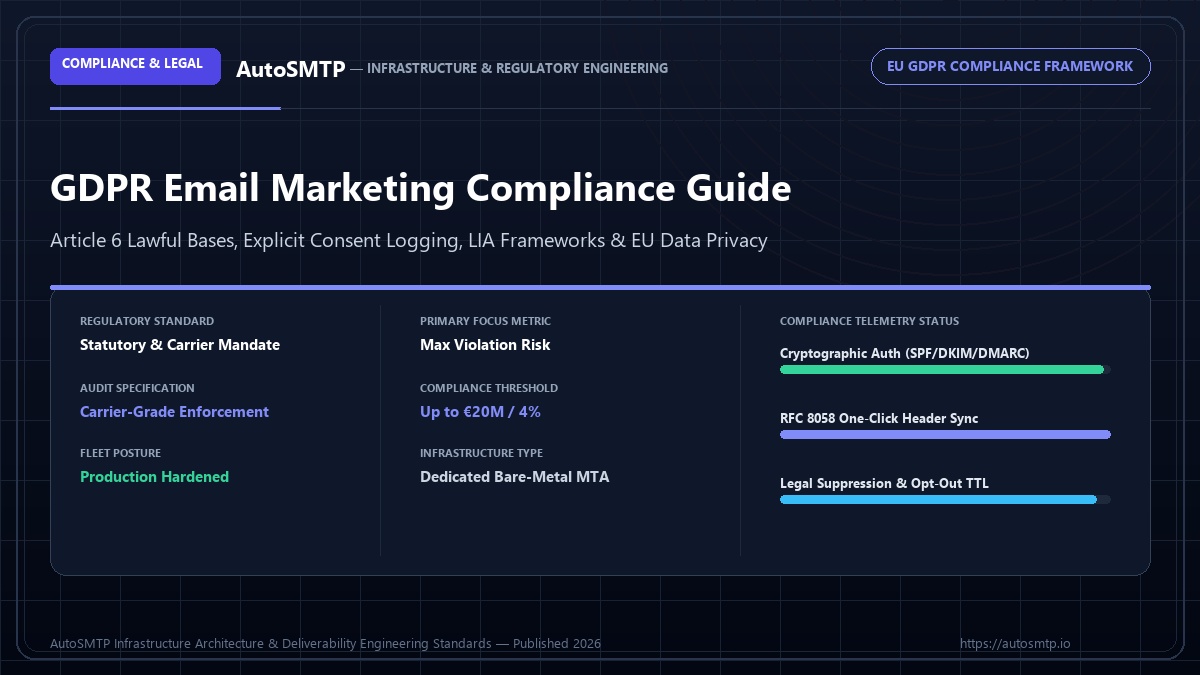Click the Article 6 Lawful Bases subtitle
1200x675 pixels.
[409, 241]
